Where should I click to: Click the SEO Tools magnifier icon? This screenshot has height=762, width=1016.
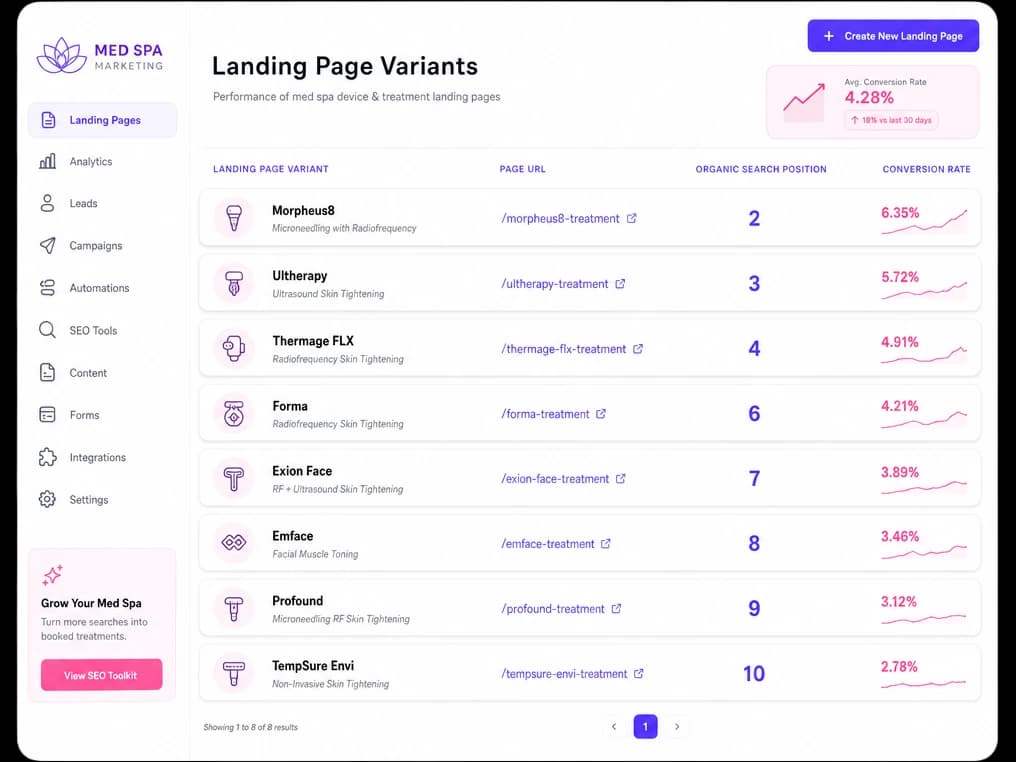[47, 330]
